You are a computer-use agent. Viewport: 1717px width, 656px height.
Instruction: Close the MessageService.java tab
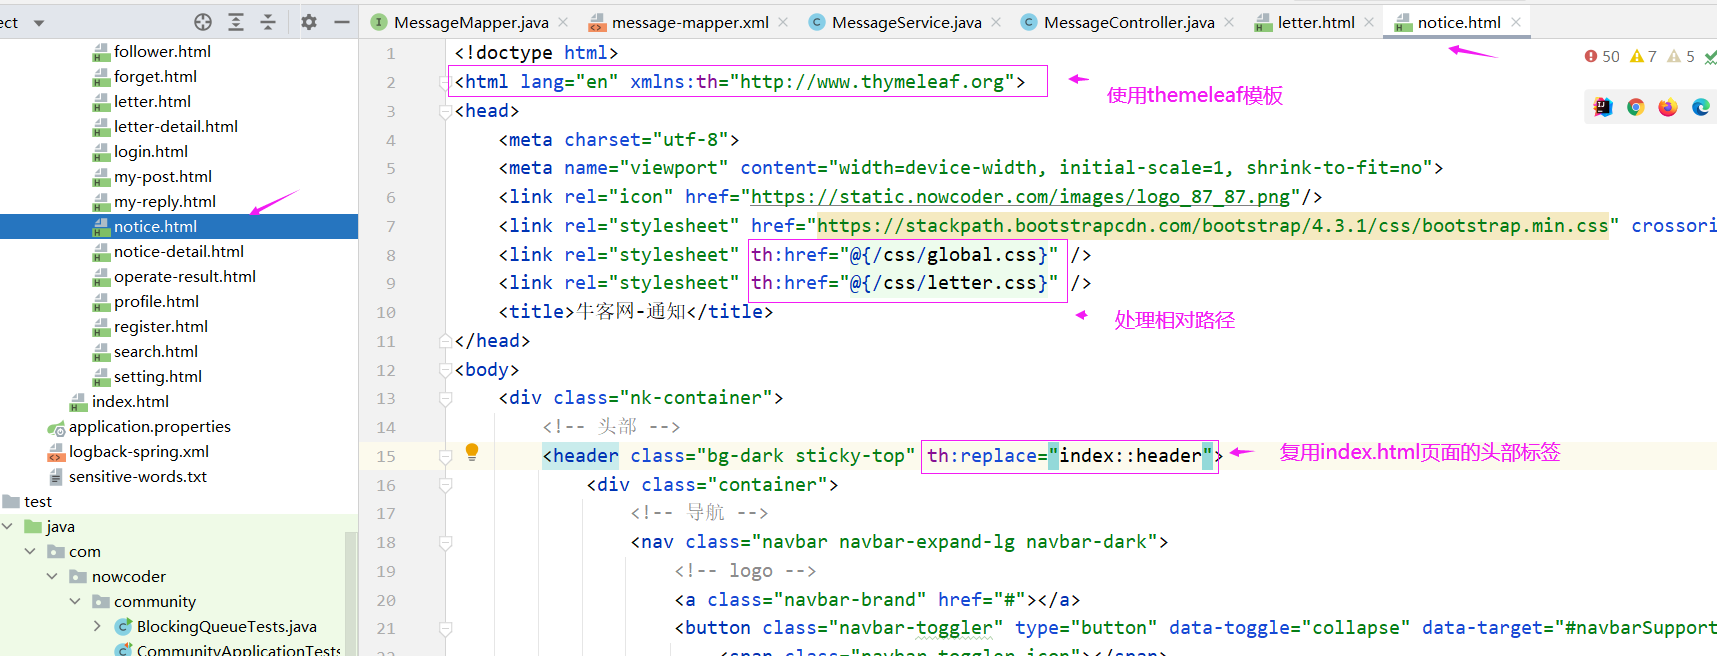tap(996, 22)
